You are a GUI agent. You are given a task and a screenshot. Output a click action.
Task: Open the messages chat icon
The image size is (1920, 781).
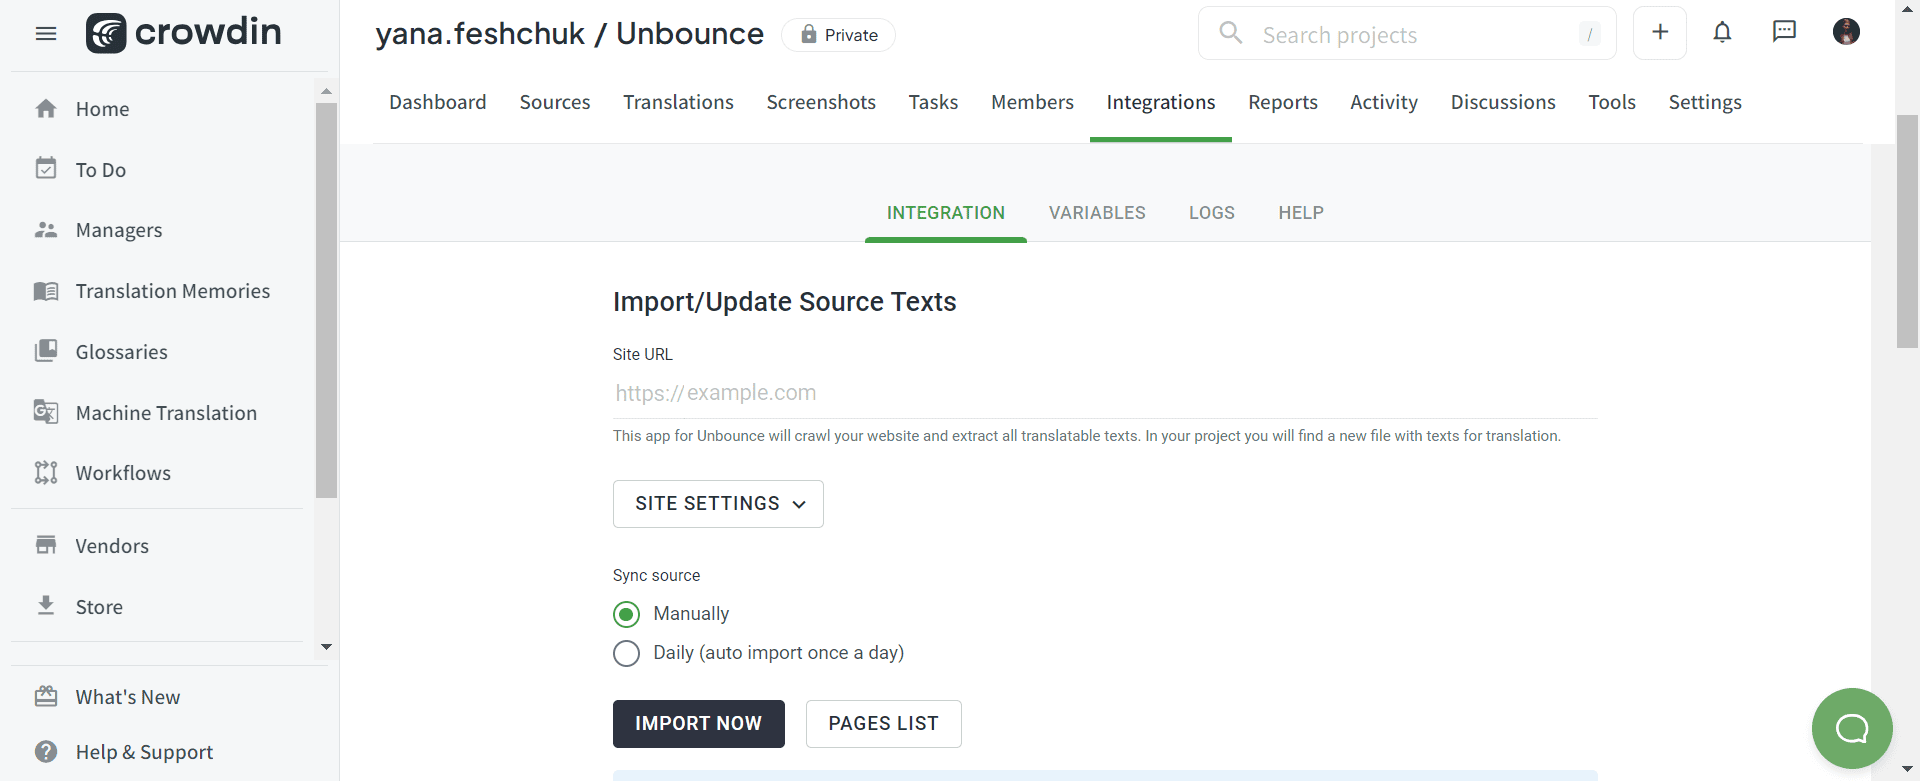1784,32
